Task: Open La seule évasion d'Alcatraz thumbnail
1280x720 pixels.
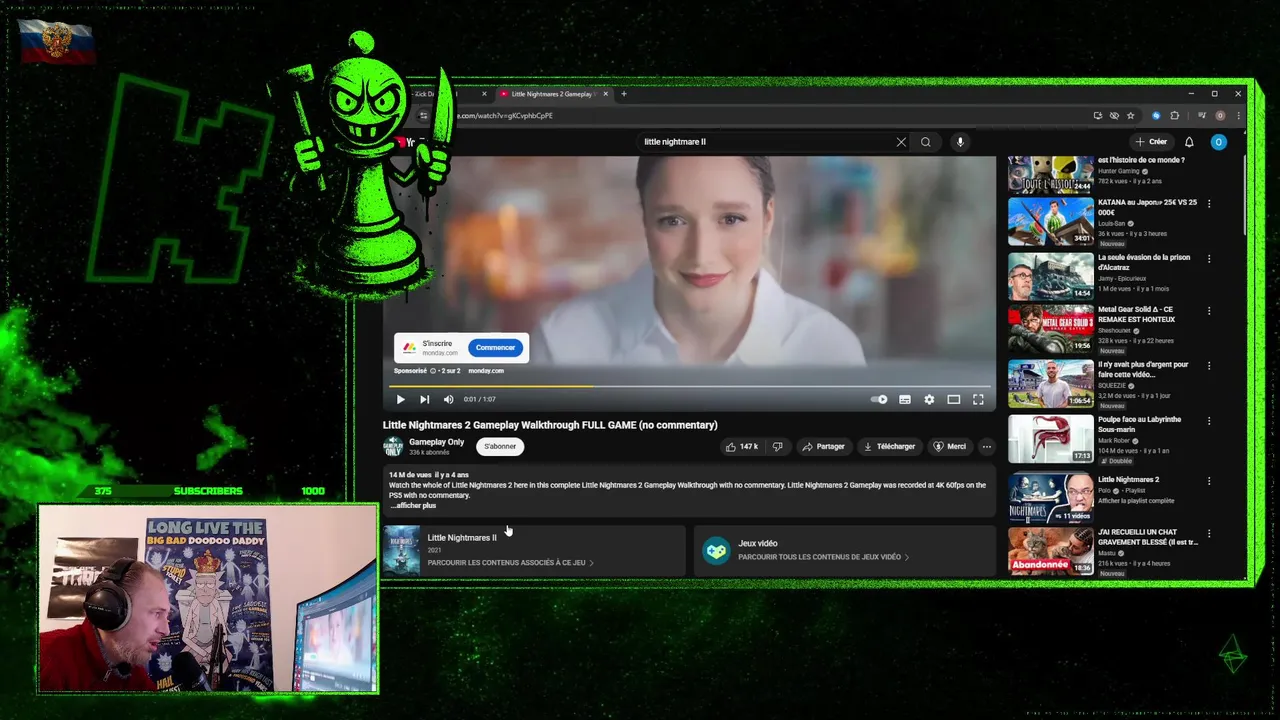Action: pyautogui.click(x=1051, y=276)
